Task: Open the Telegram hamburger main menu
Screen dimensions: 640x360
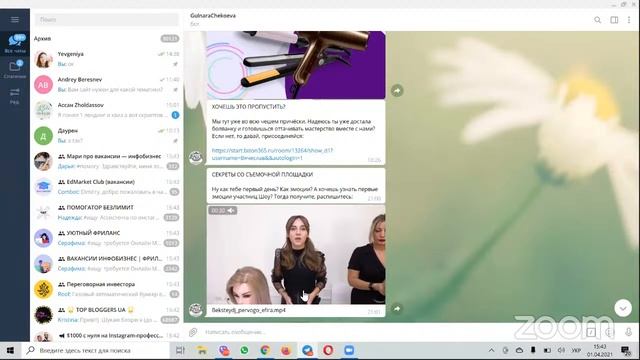Action: pyautogui.click(x=15, y=20)
